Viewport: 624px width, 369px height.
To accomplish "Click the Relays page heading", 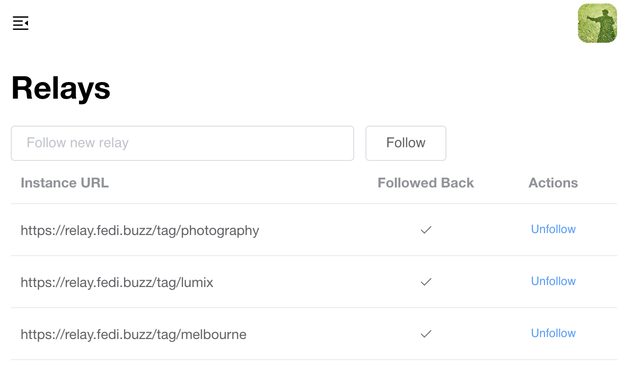I will click(x=61, y=88).
